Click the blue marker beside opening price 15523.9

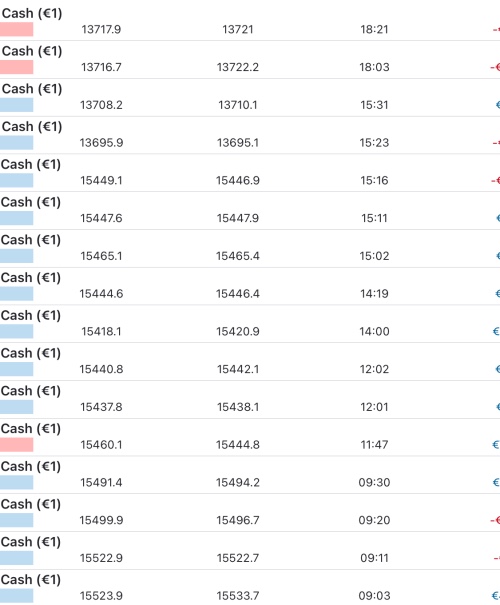17,595
